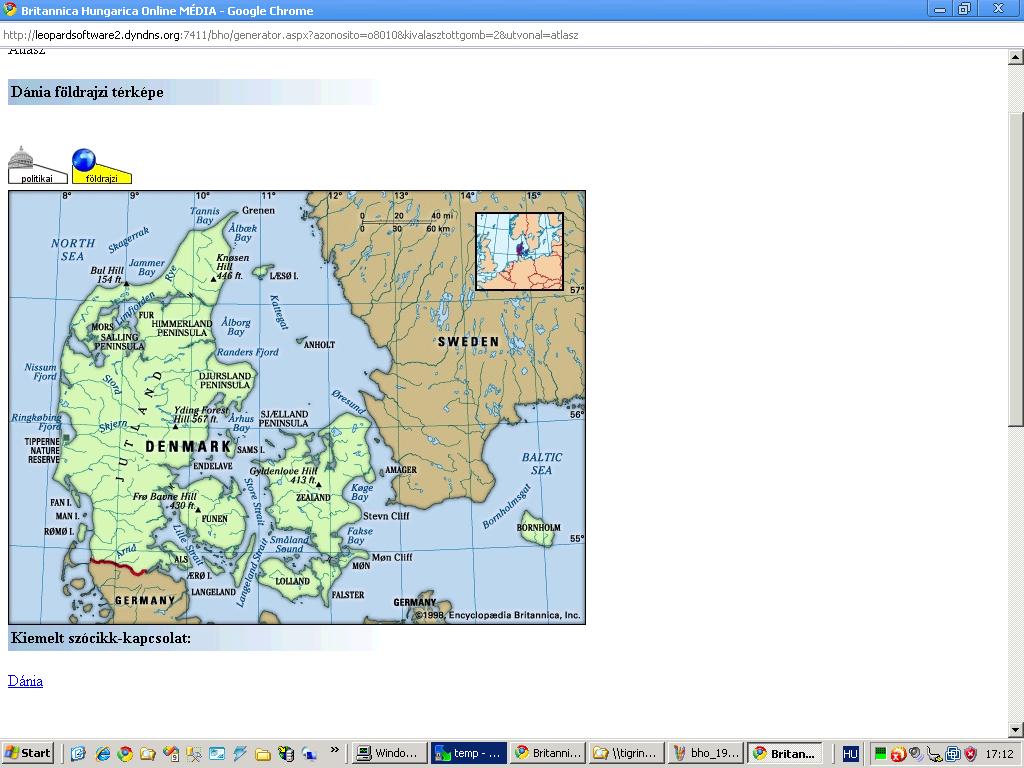Open the HU language bar indicator
The image size is (1024, 768).
coord(850,754)
